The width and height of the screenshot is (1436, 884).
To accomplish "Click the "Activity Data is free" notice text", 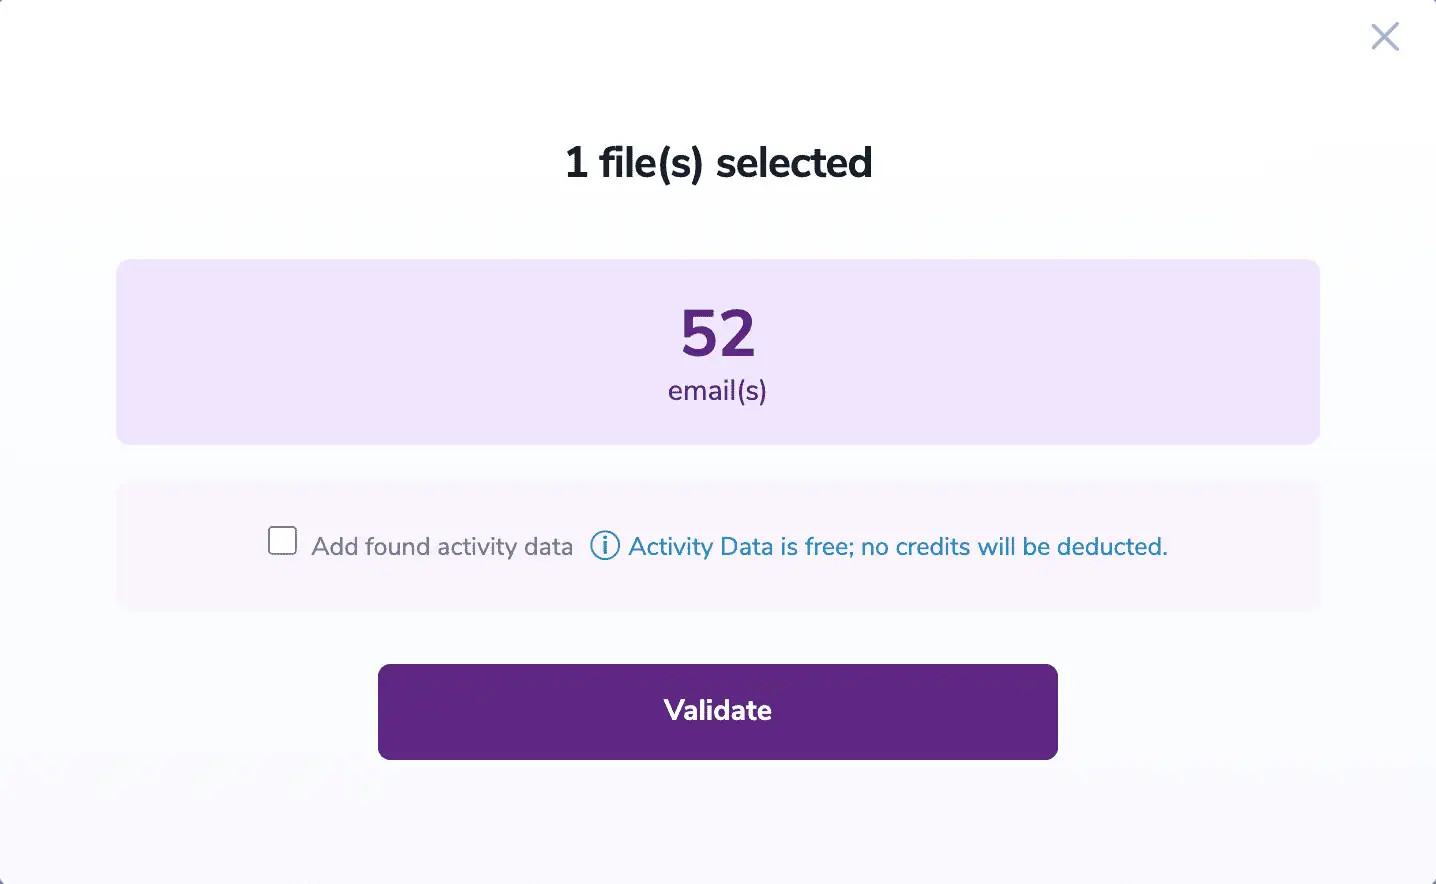I will pyautogui.click(x=740, y=547).
